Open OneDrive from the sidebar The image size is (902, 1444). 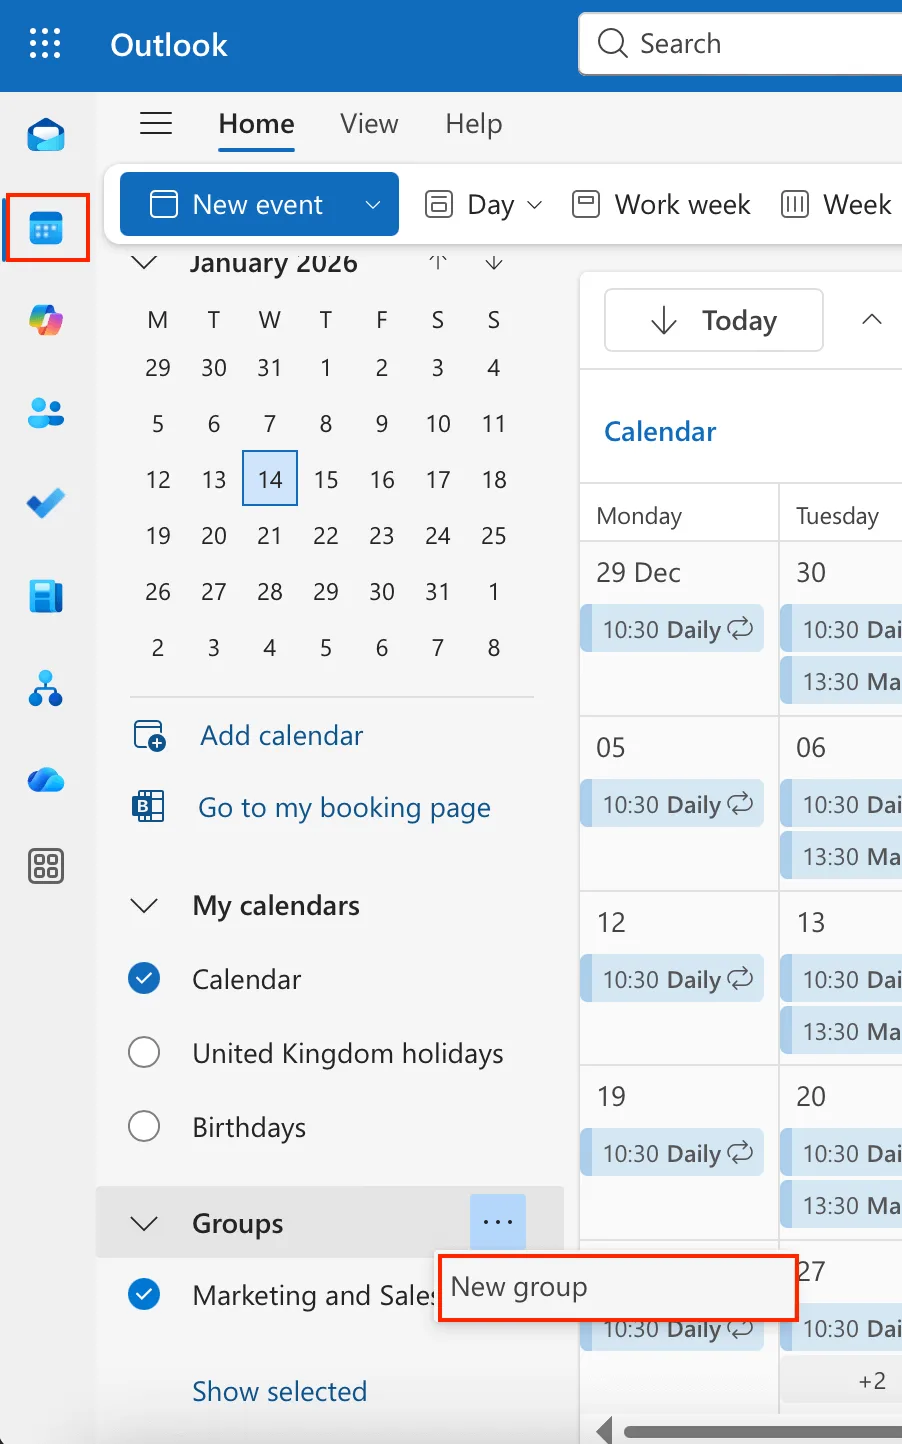[45, 780]
